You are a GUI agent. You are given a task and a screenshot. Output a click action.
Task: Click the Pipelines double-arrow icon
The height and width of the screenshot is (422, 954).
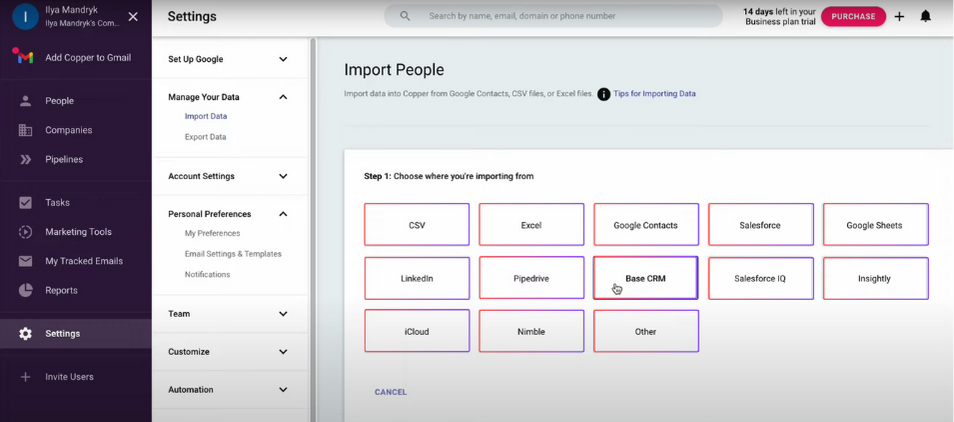[x=26, y=159]
